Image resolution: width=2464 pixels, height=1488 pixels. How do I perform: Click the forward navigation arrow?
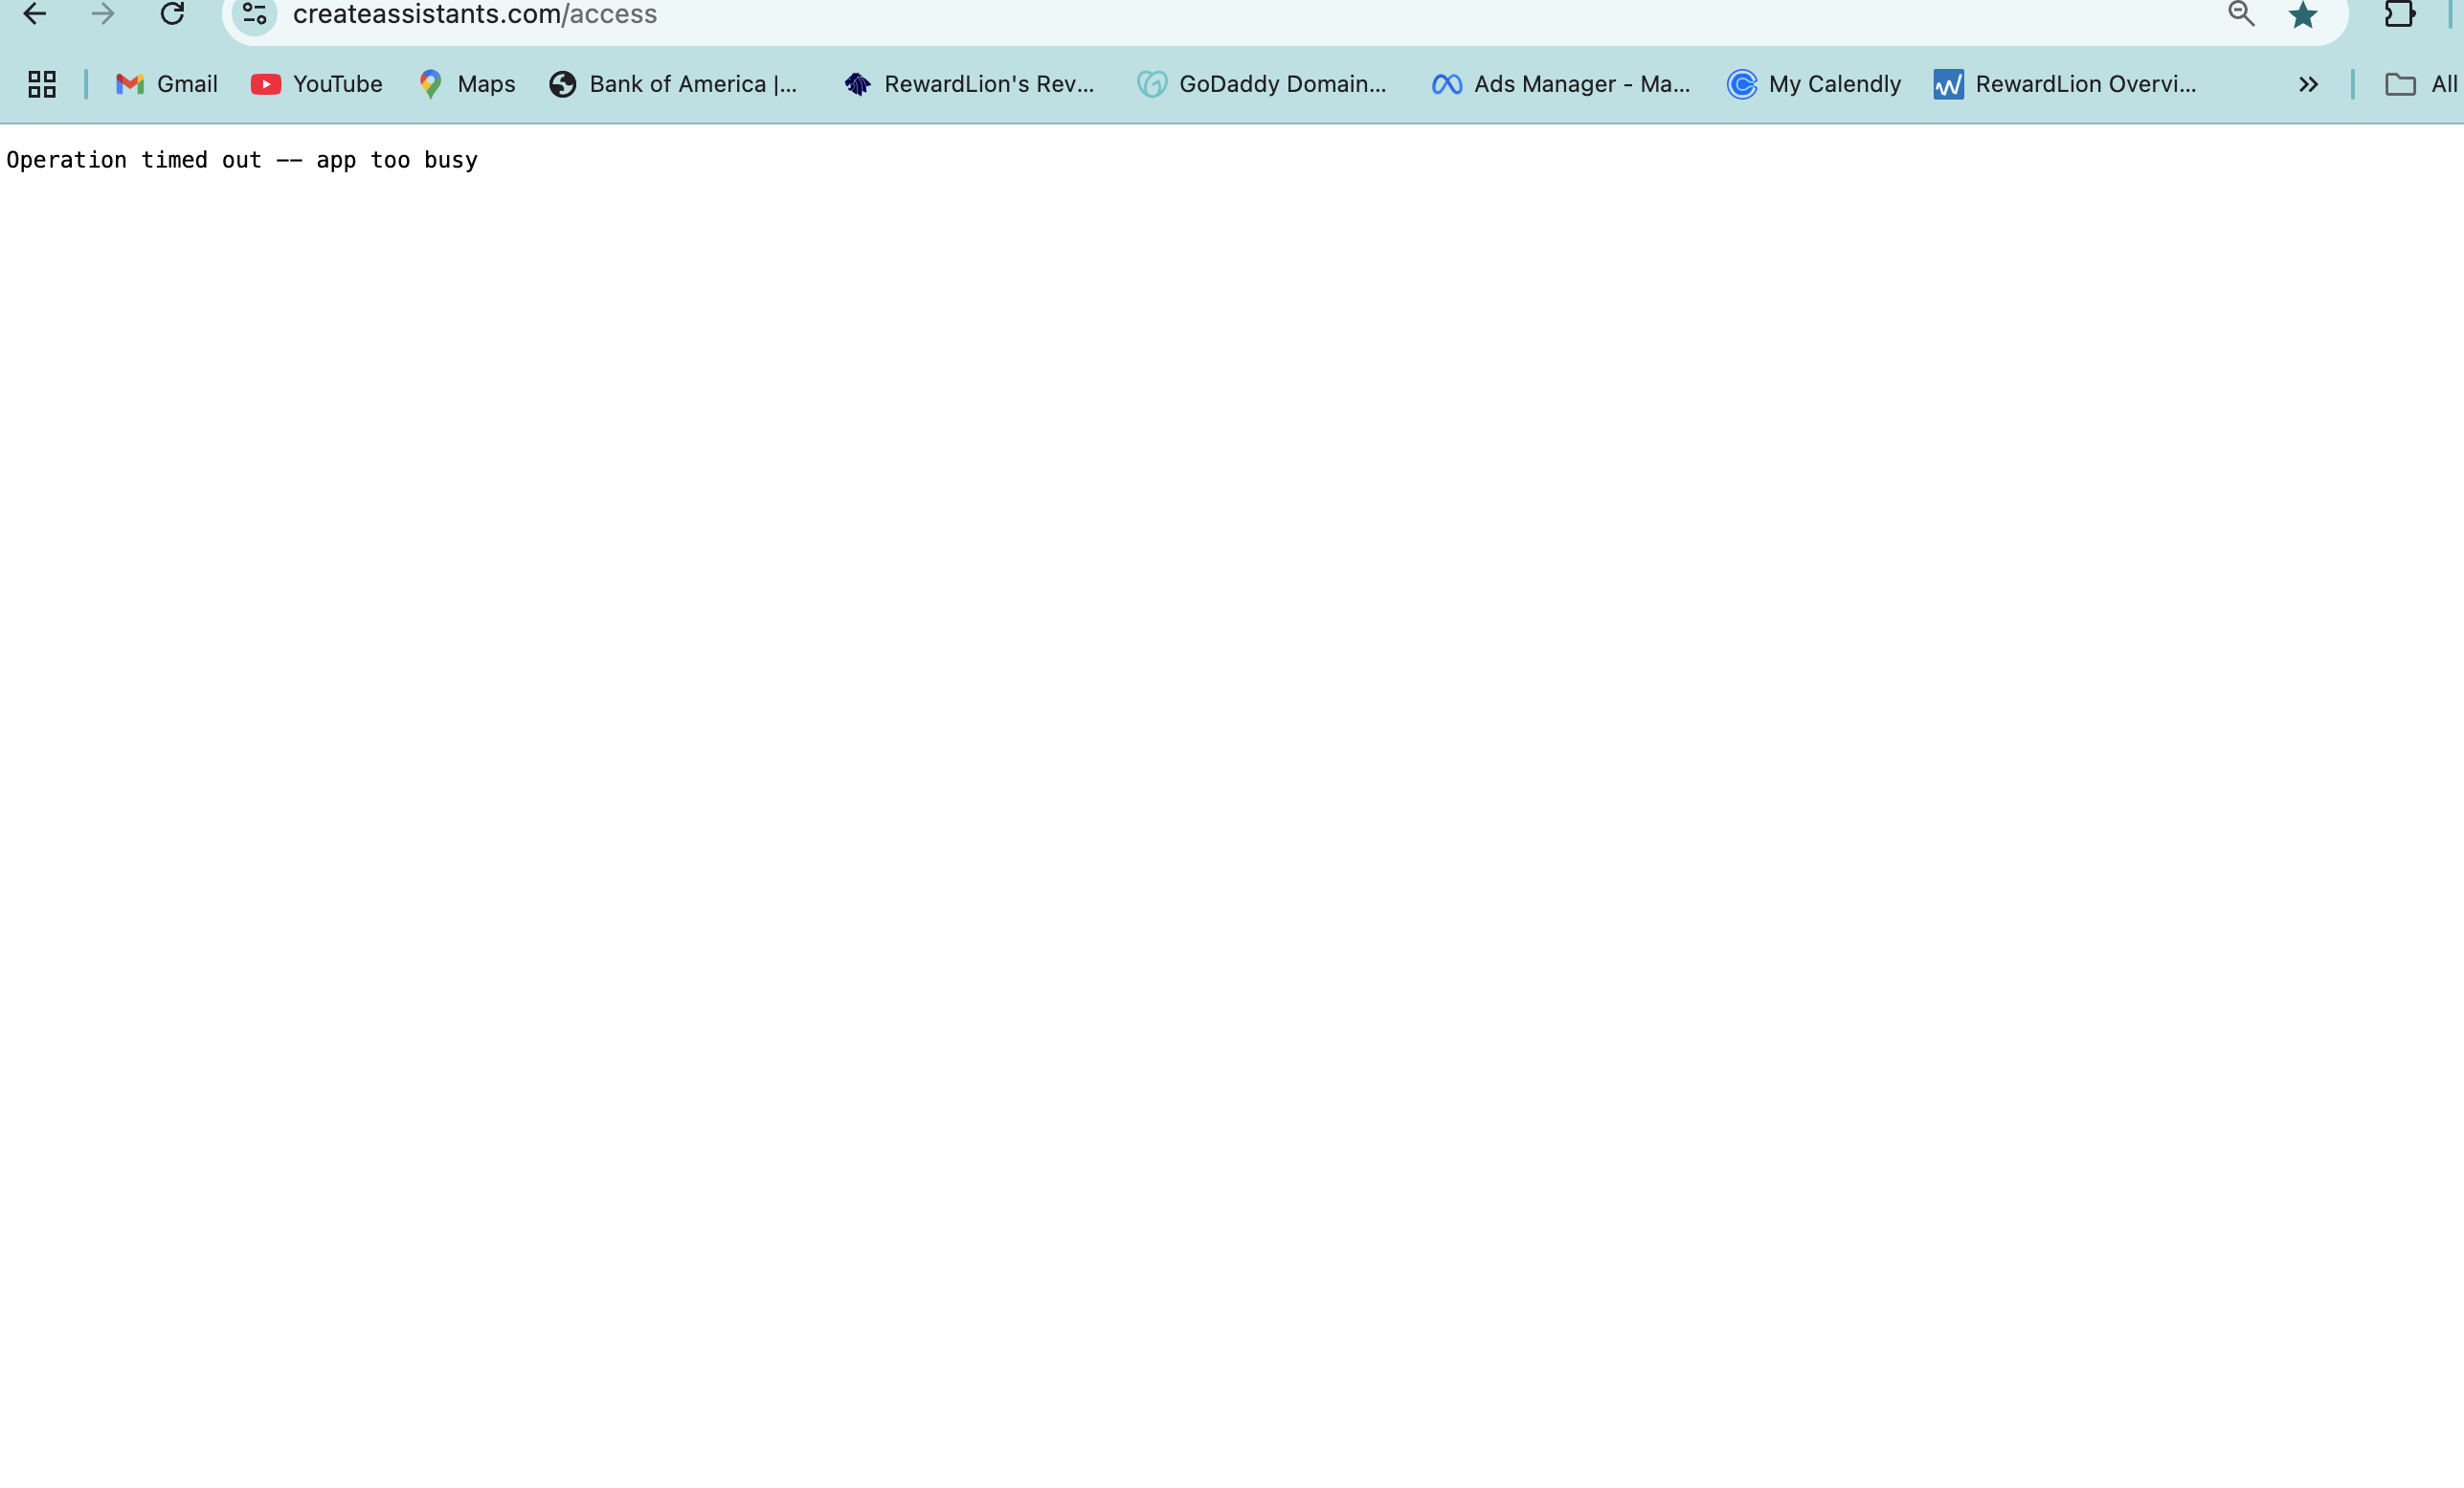coord(104,14)
